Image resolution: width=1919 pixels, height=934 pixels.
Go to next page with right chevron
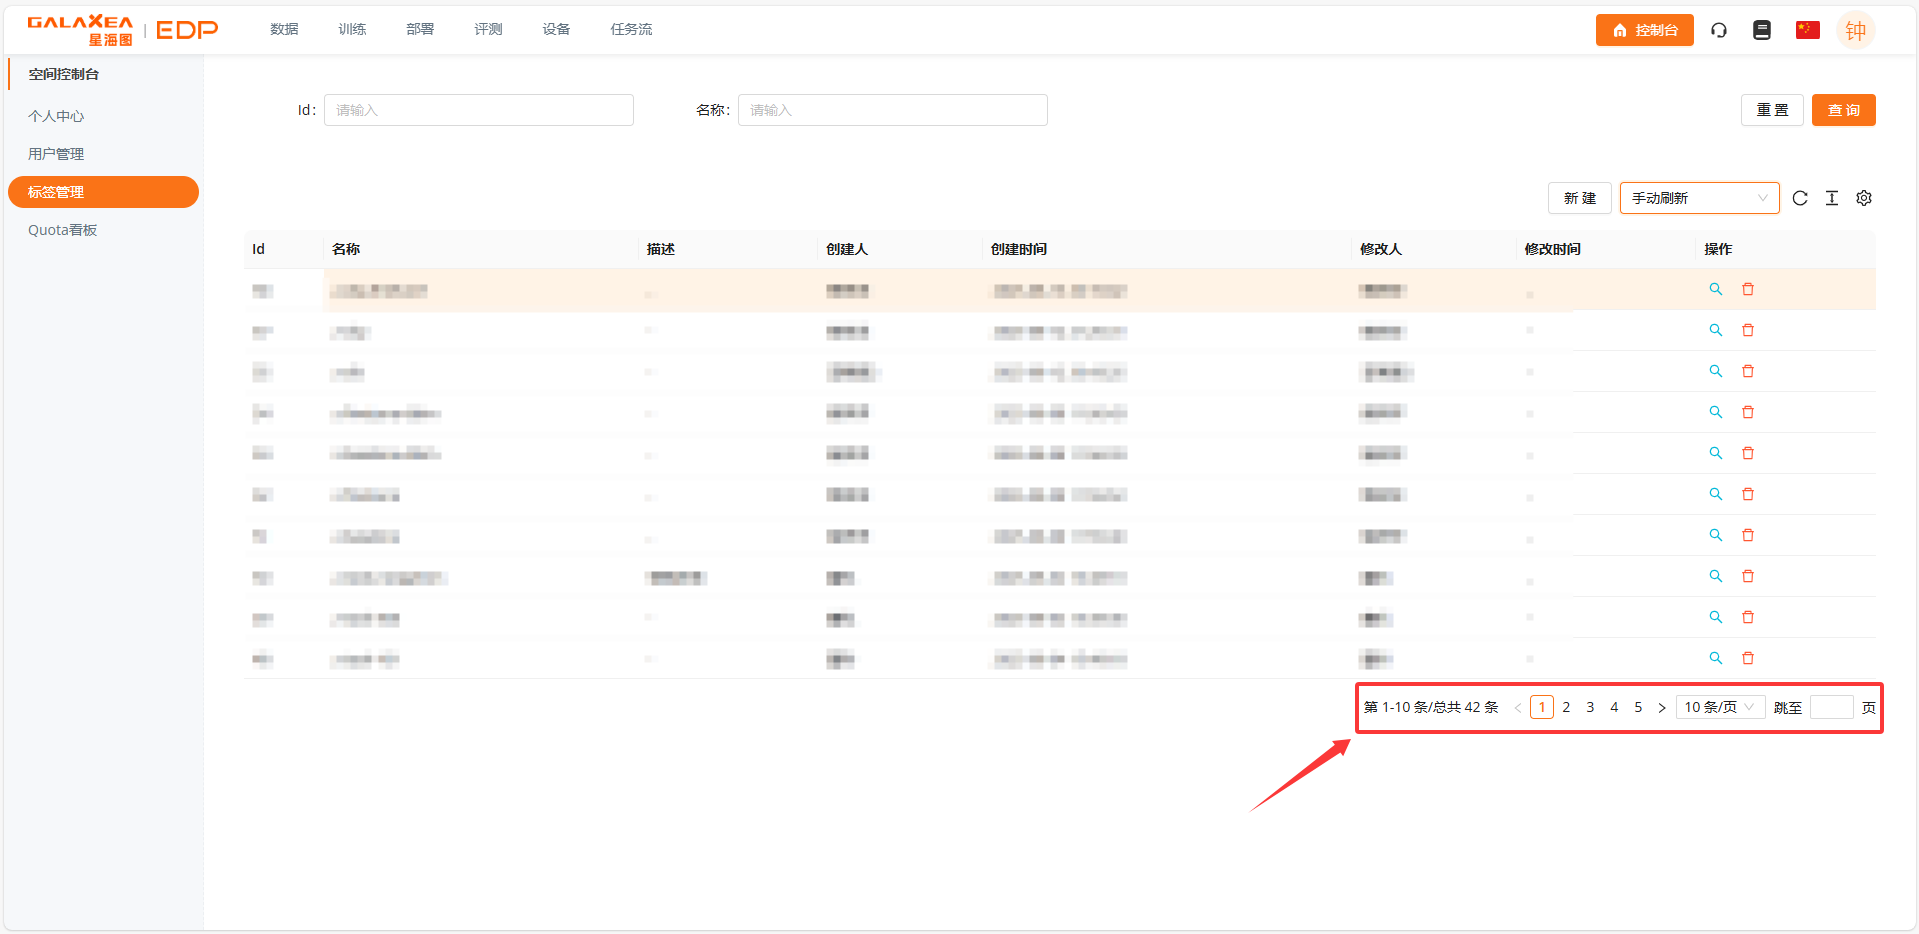[1662, 708]
